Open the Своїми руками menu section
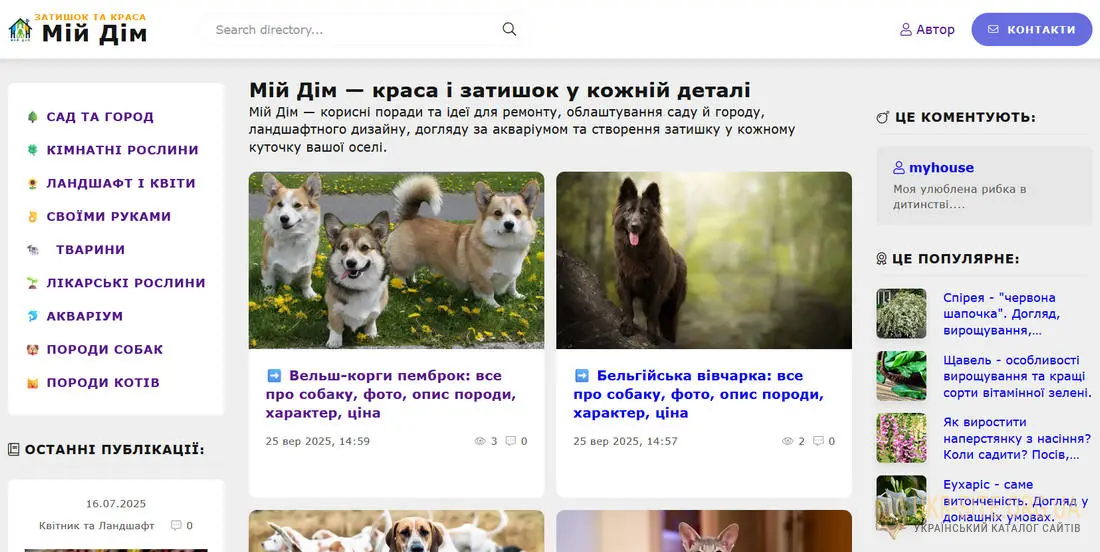 tap(108, 217)
